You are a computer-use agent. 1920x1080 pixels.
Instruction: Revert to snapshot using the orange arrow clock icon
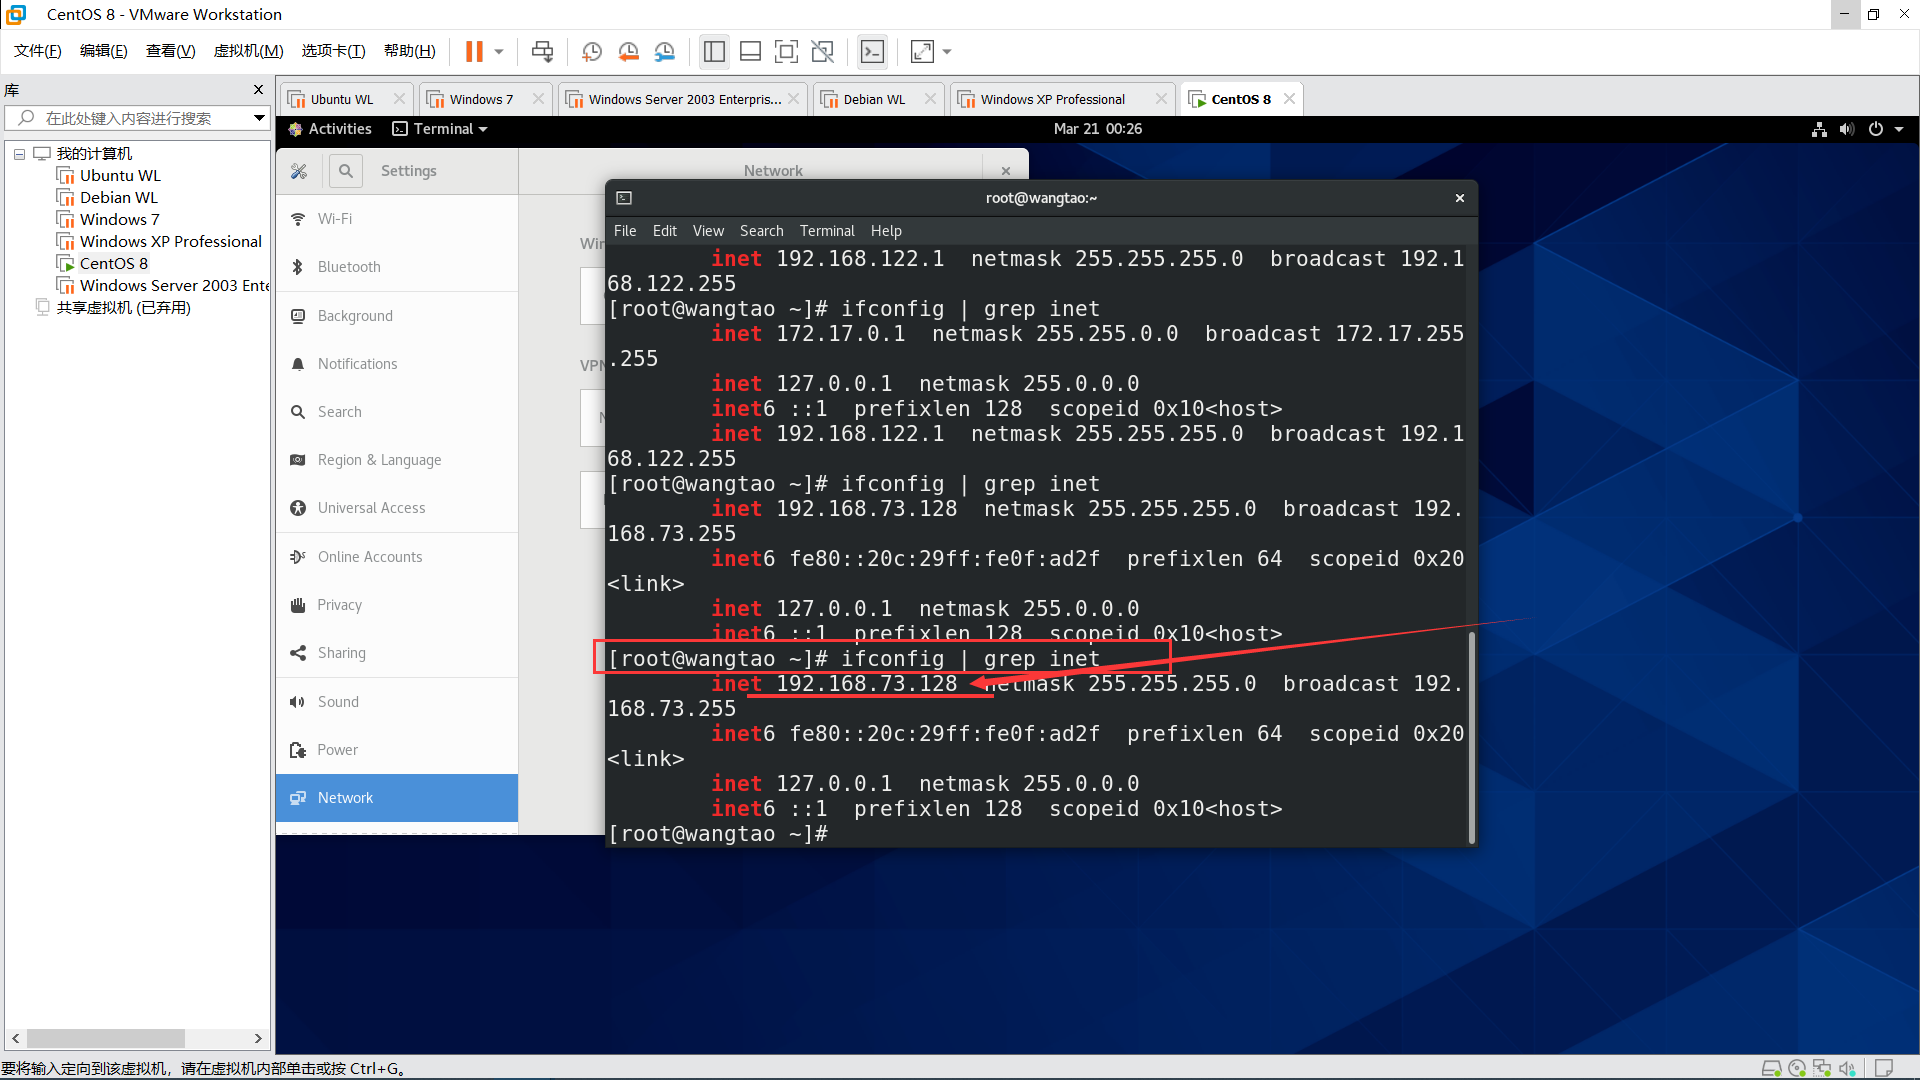628,51
